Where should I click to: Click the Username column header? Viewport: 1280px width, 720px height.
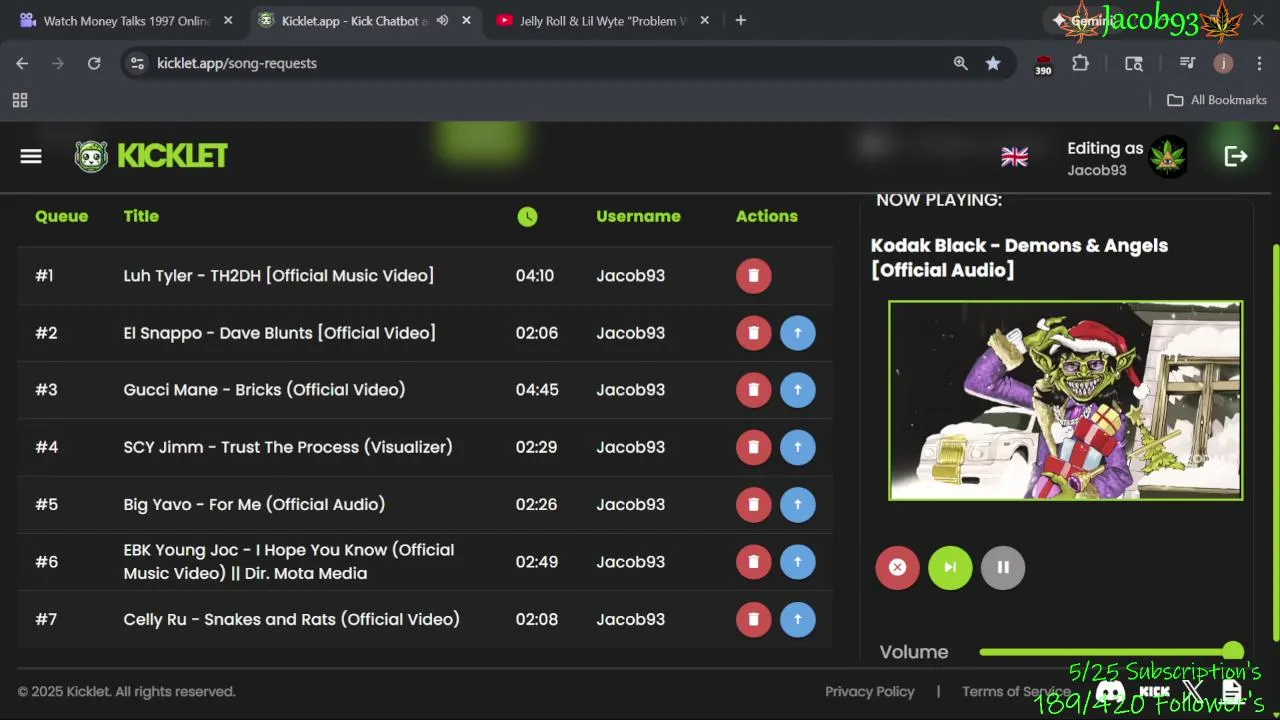click(x=638, y=216)
